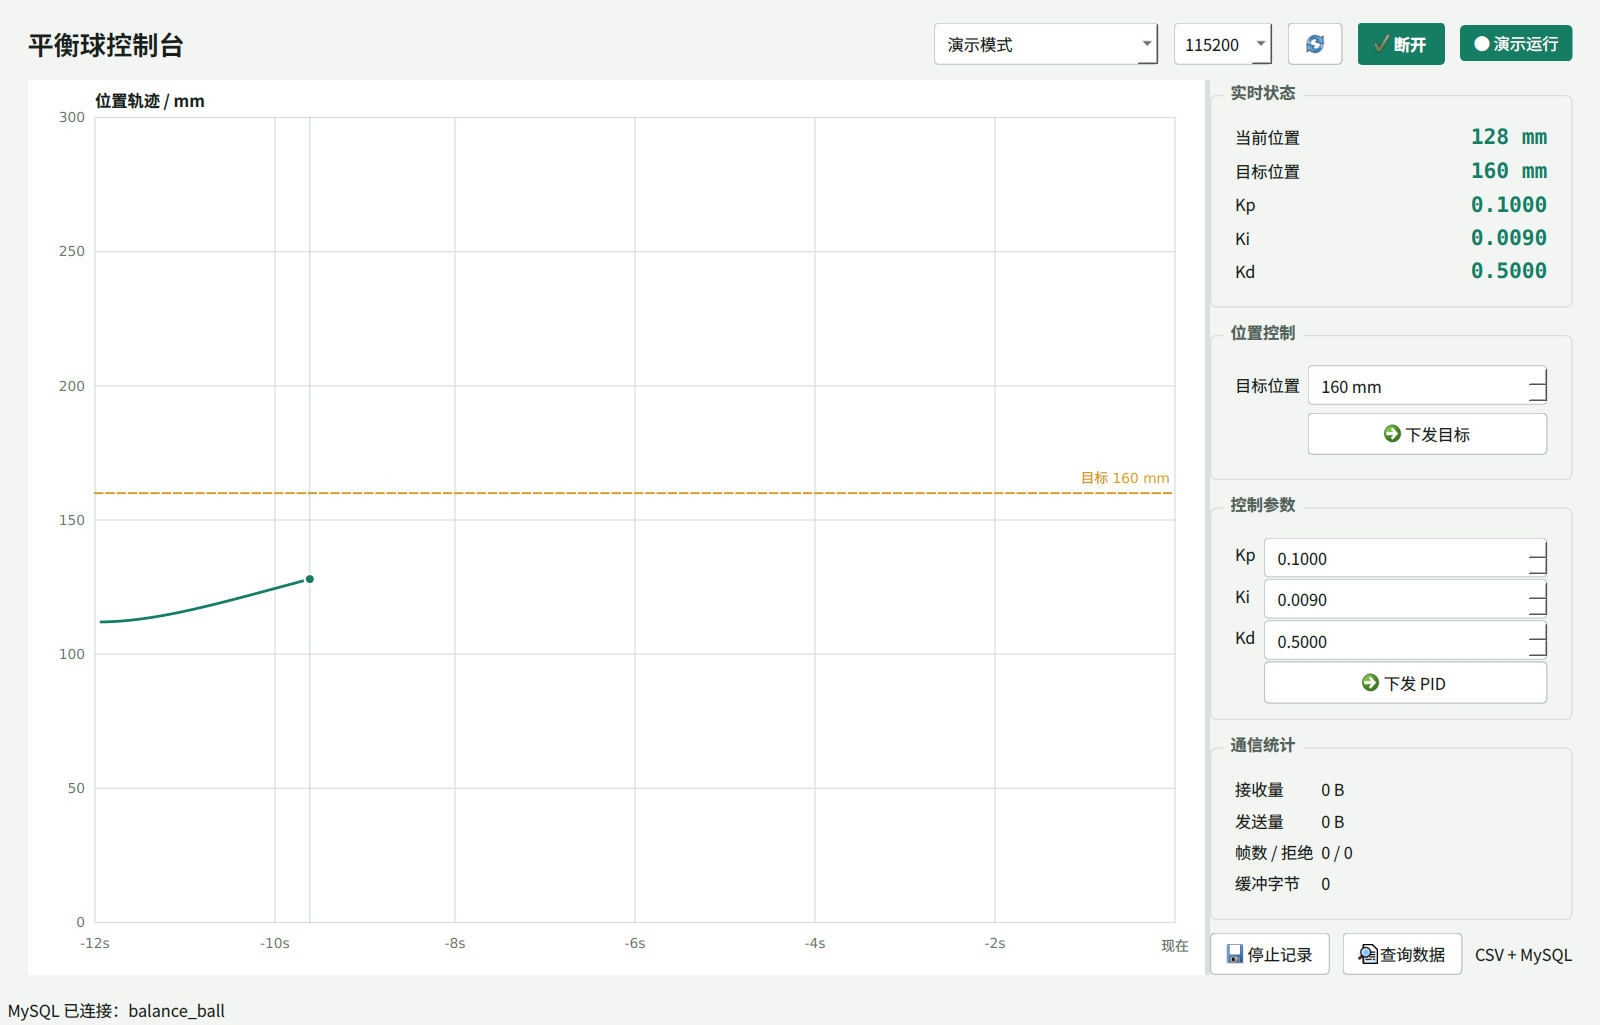This screenshot has height=1025, width=1600.
Task: Click the 断开 disconnect button
Action: 1400,44
